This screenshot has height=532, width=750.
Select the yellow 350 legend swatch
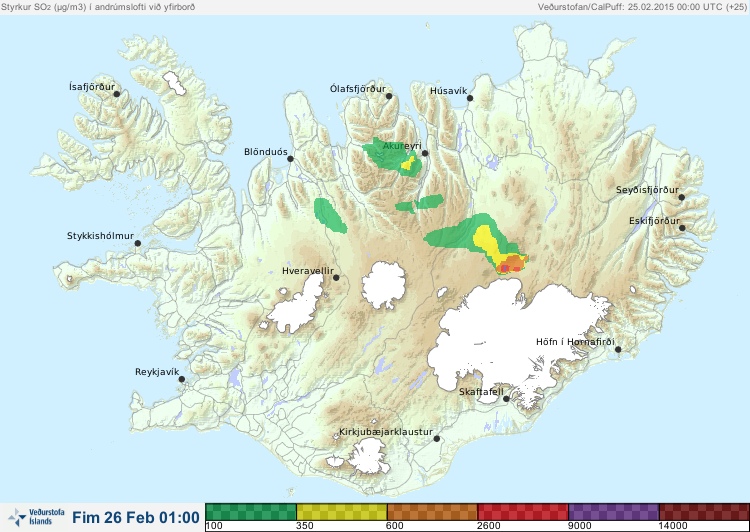342,511
